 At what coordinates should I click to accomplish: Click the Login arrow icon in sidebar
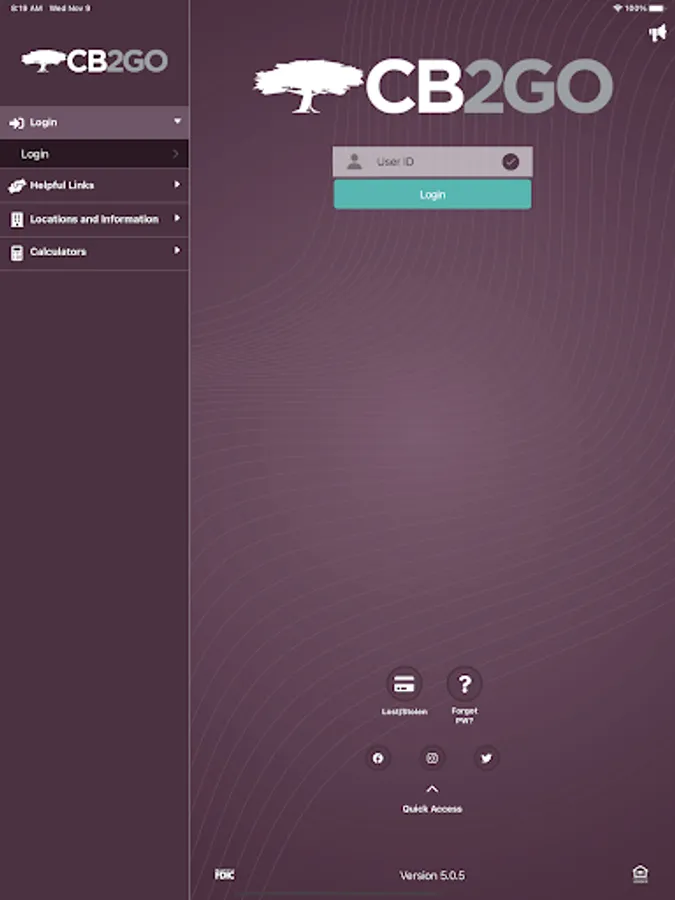pyautogui.click(x=17, y=123)
